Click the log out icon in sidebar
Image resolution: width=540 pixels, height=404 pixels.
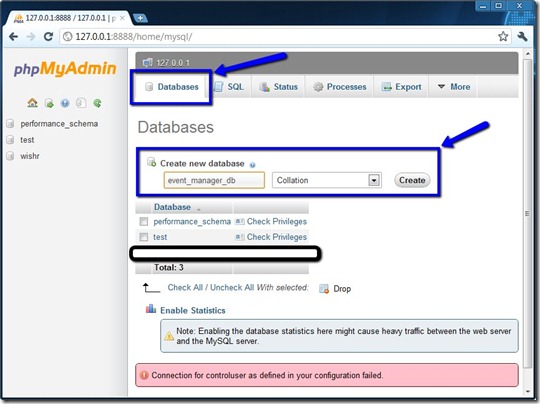point(49,103)
